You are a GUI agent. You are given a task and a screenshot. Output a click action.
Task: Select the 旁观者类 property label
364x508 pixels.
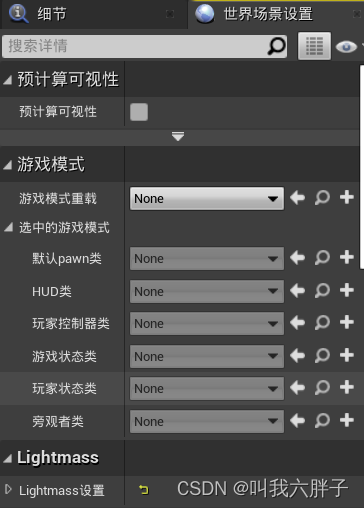(x=58, y=422)
